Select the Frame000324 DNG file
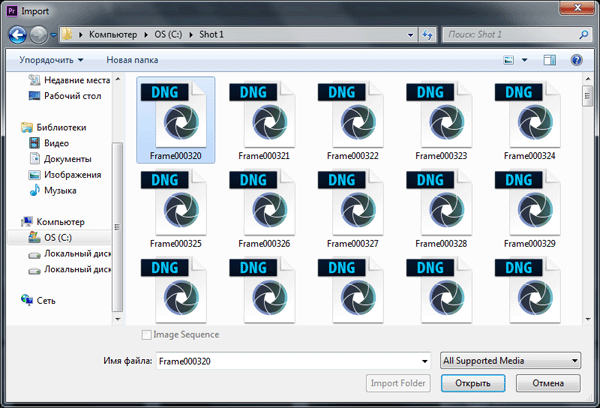600x408 pixels. (x=529, y=120)
